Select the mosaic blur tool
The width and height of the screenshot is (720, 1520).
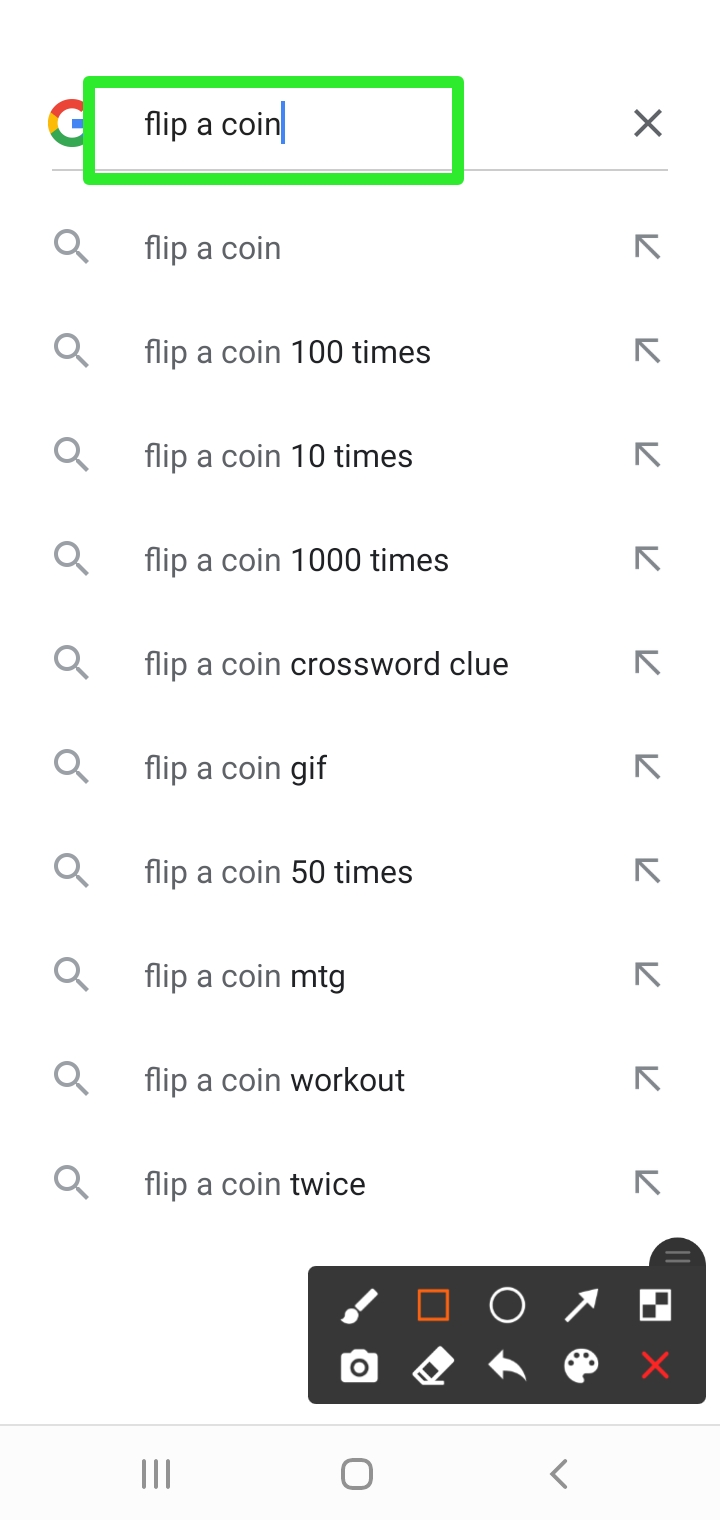tap(655, 1306)
